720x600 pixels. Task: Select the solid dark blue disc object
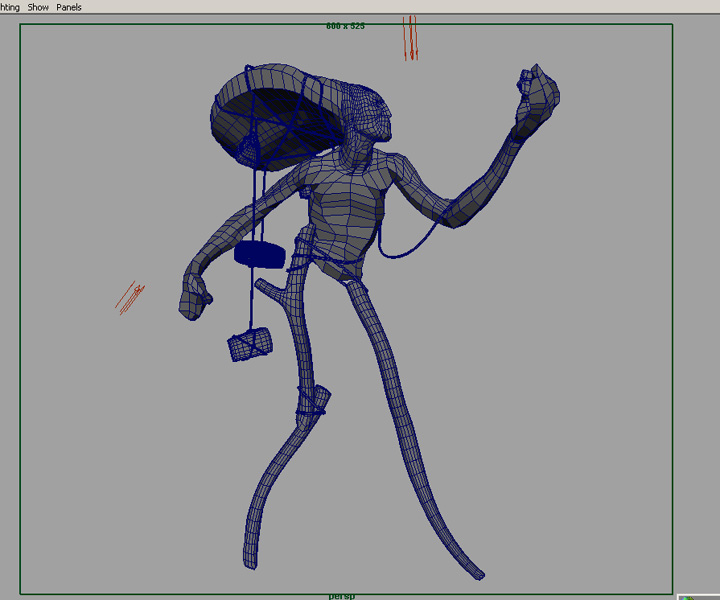pos(259,255)
